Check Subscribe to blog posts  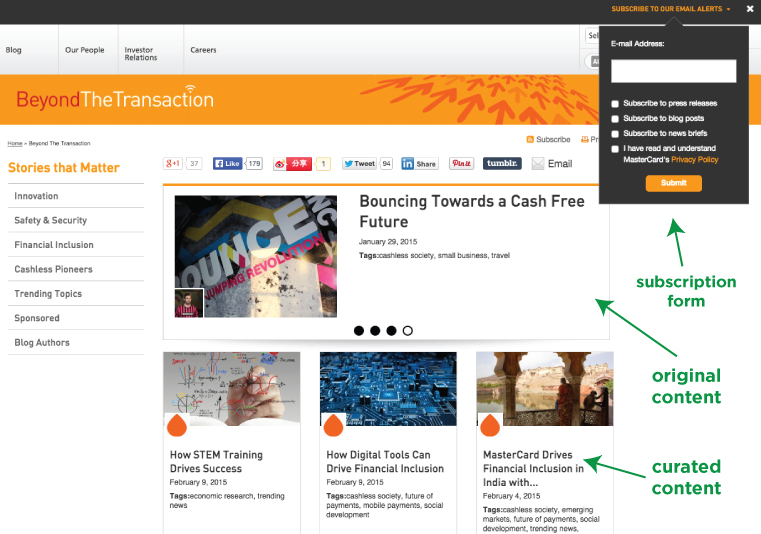(615, 119)
